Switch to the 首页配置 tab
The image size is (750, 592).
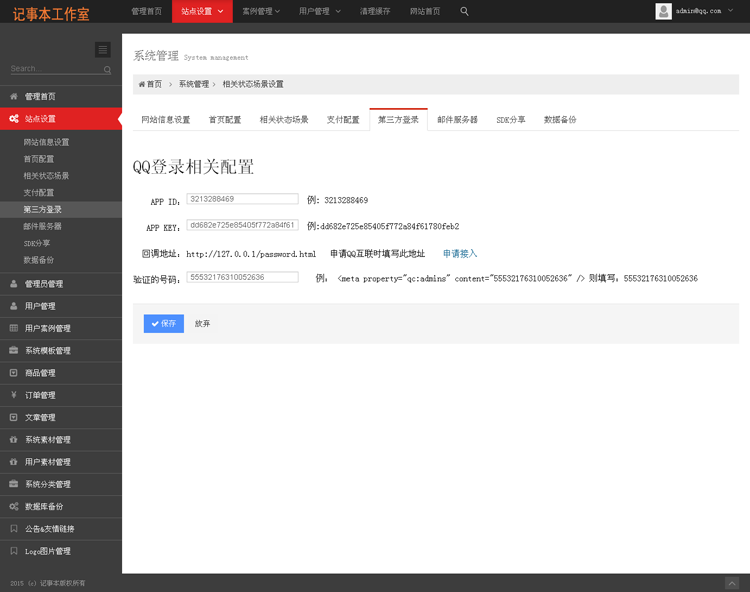click(x=225, y=120)
